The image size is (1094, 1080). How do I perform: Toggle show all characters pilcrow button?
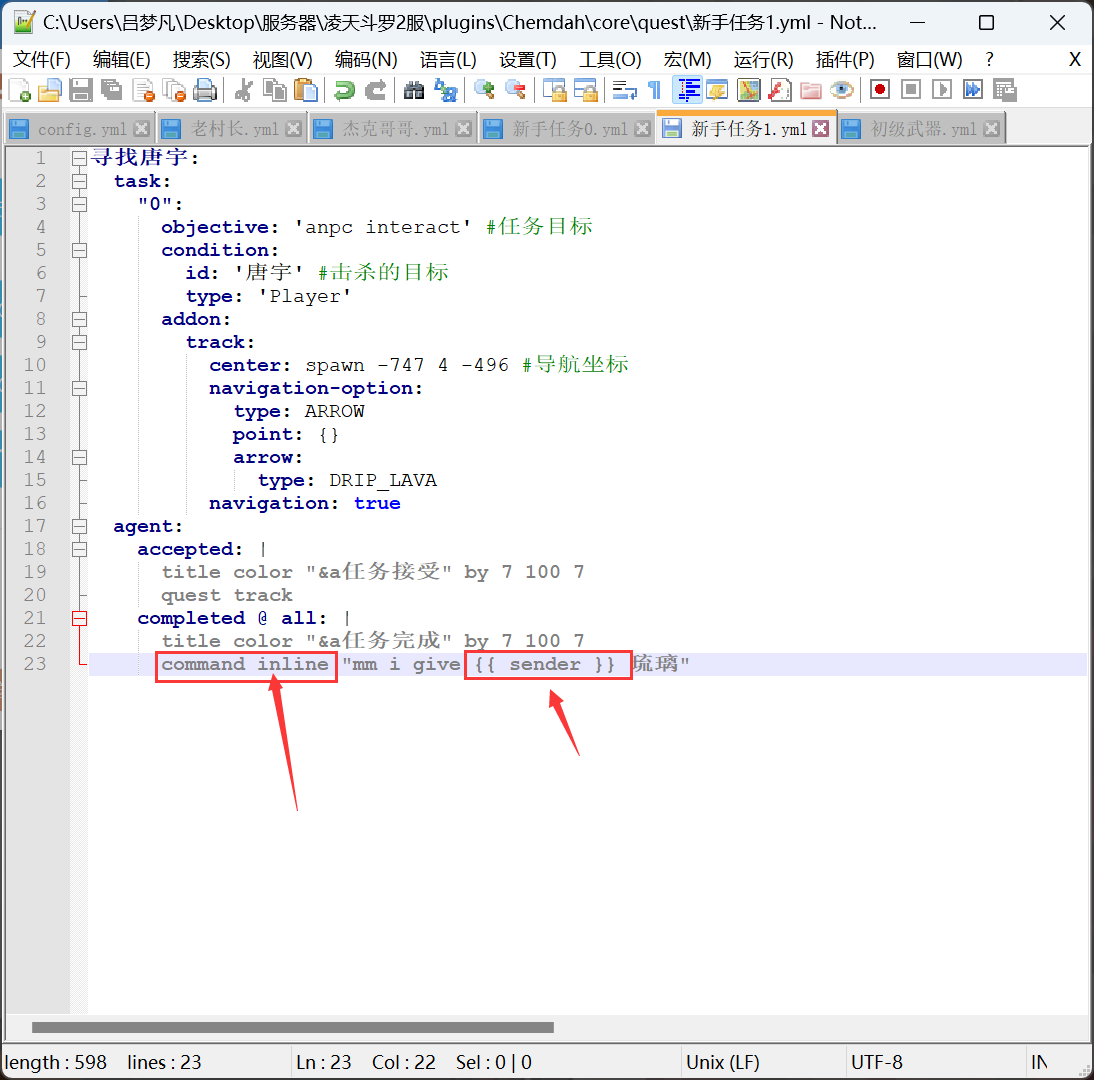[x=654, y=90]
